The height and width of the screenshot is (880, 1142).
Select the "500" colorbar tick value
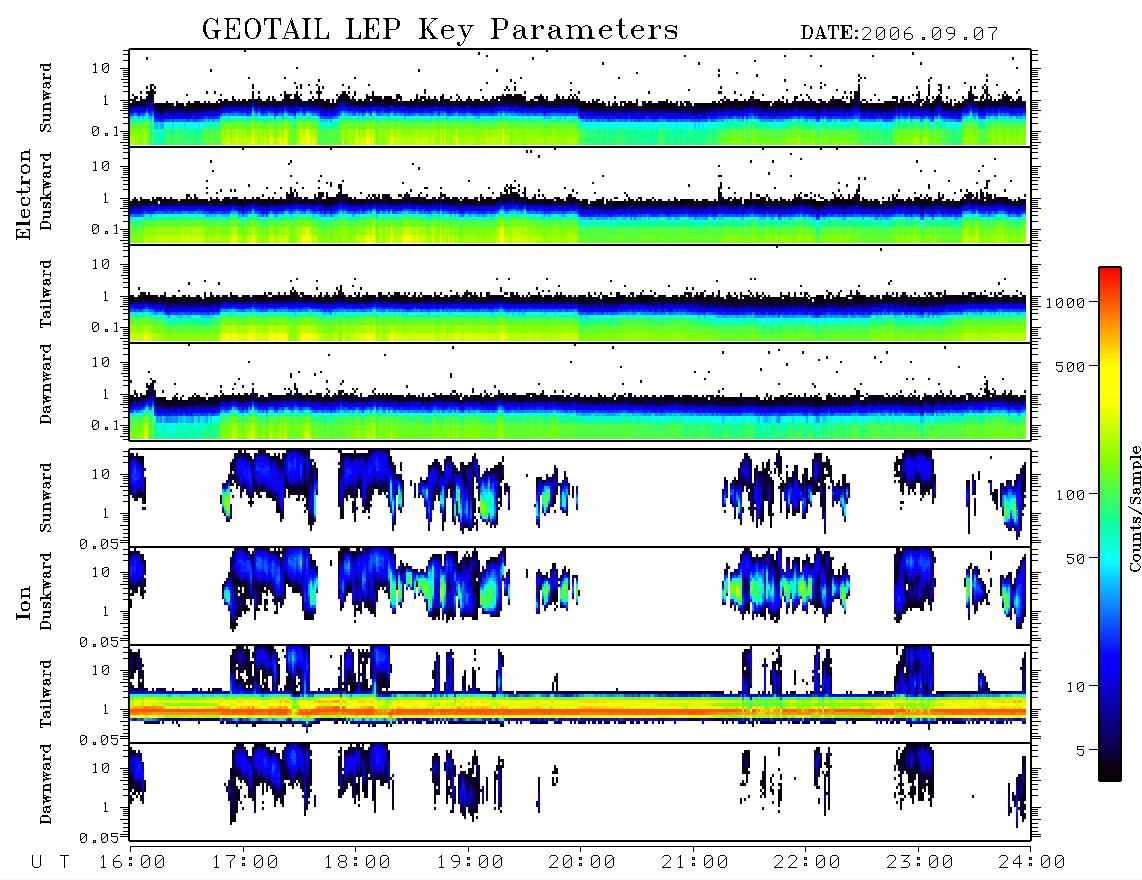tap(1070, 367)
